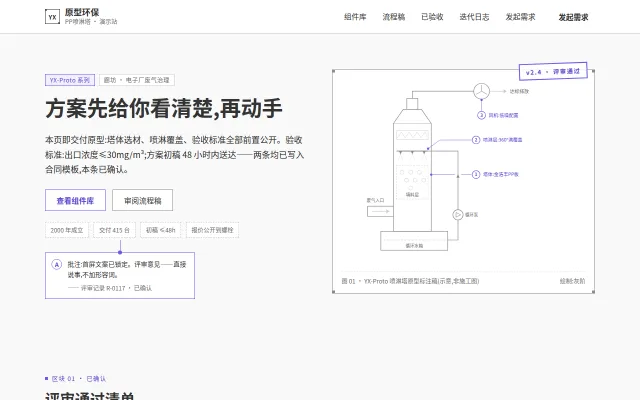The width and height of the screenshot is (640, 400).
Task: Click the 查看组件库 button
Action: [x=76, y=200]
